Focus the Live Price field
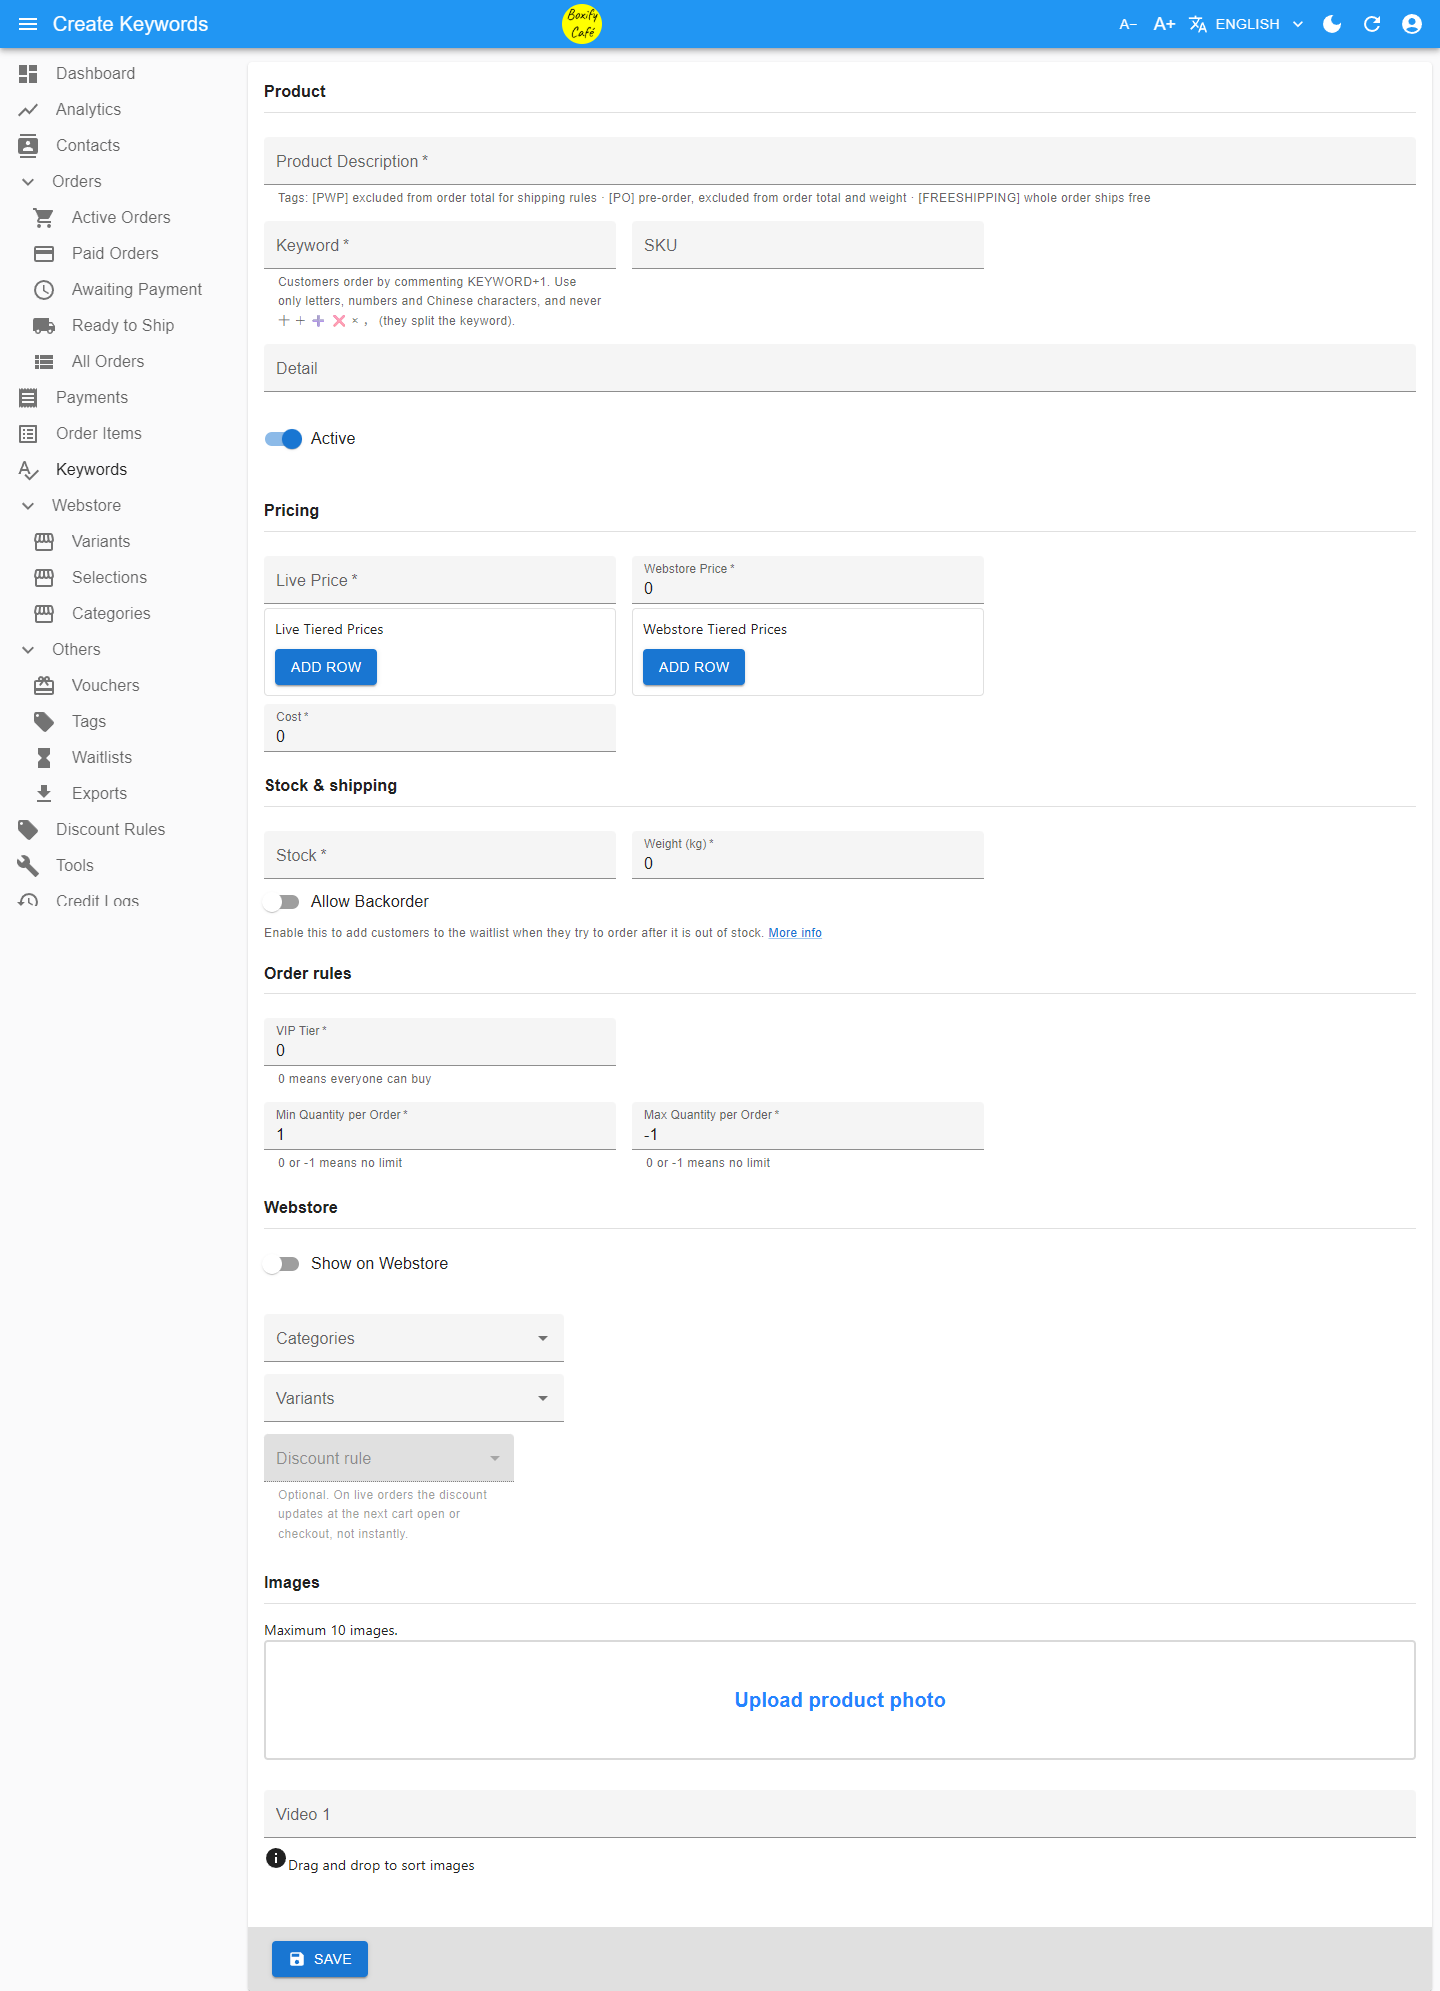 point(440,580)
